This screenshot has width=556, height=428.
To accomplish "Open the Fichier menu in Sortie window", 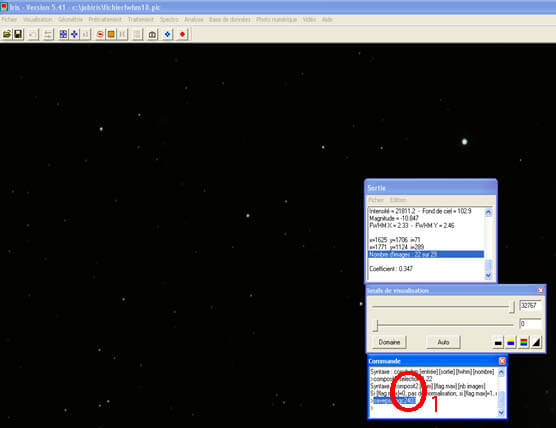I will [x=376, y=200].
